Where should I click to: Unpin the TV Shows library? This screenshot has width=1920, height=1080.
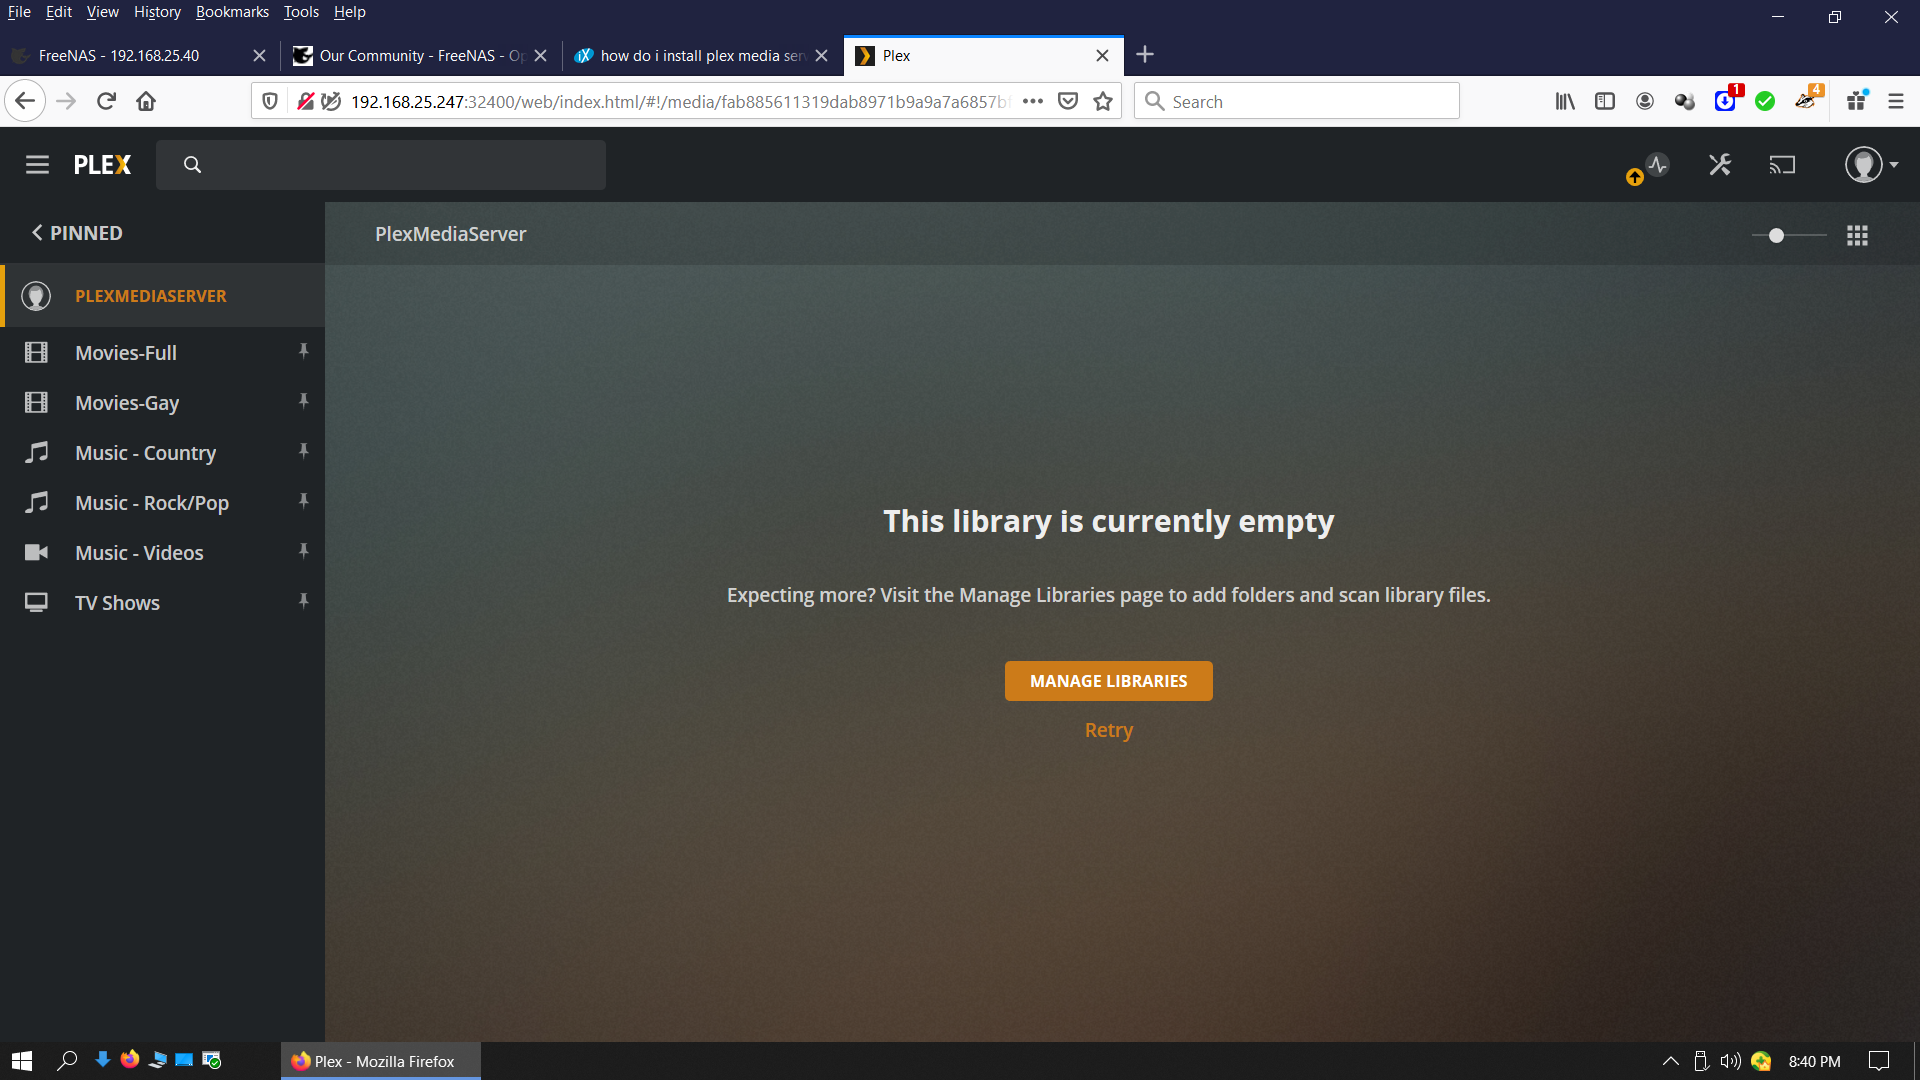pos(303,601)
